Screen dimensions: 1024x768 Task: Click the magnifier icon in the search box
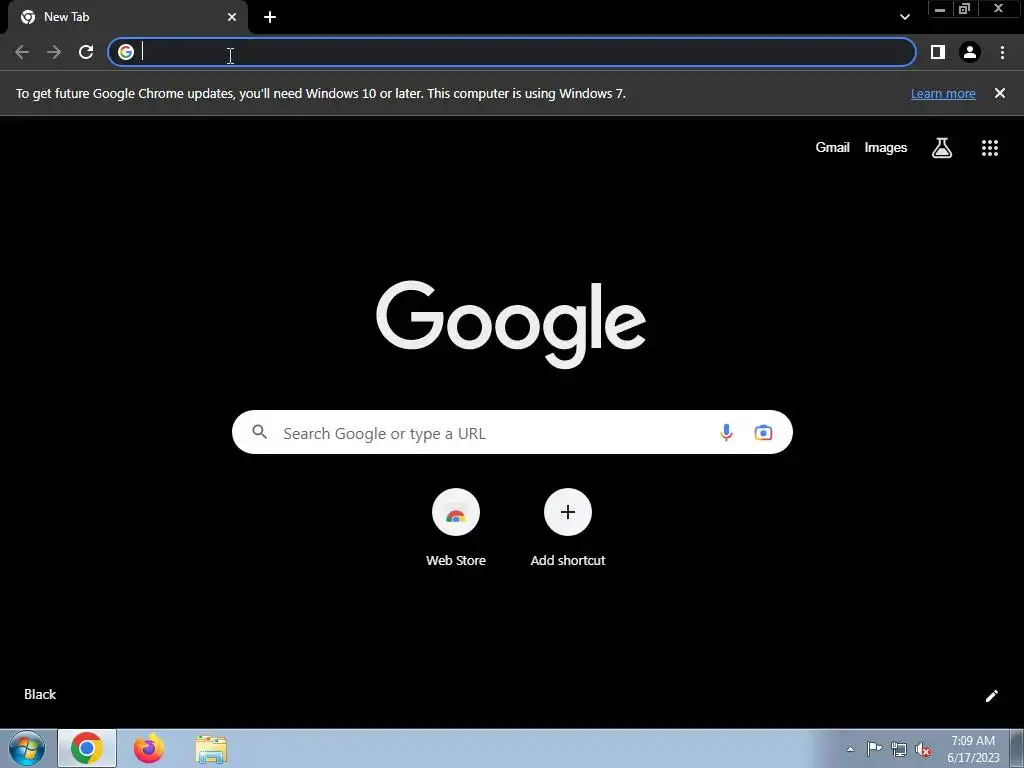(259, 432)
